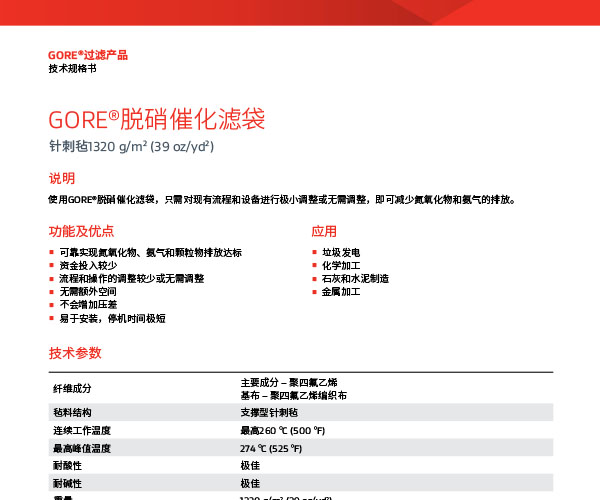Click the table row label '毡料结构'

pos(72,412)
